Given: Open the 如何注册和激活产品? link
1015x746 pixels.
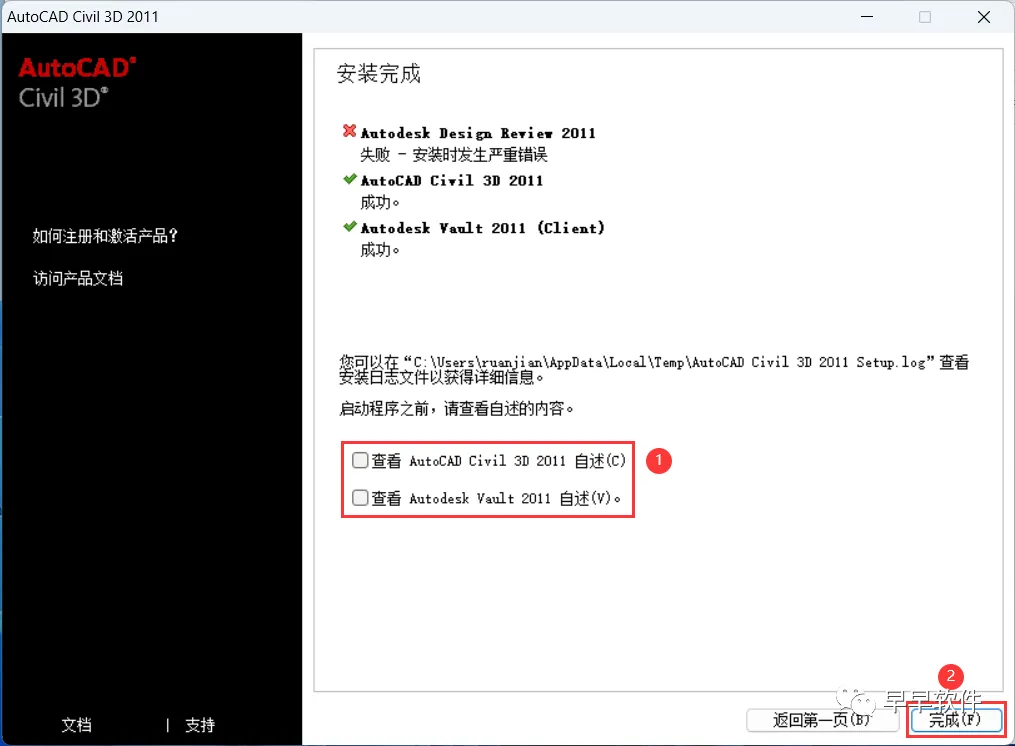Looking at the screenshot, I should (x=105, y=236).
